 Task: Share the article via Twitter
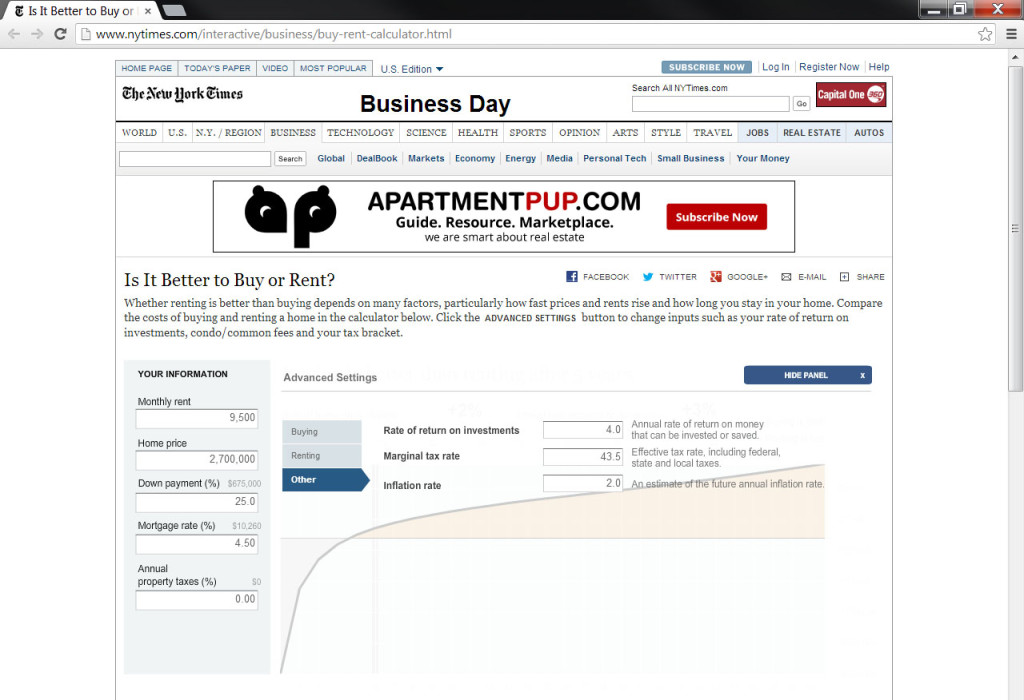670,276
